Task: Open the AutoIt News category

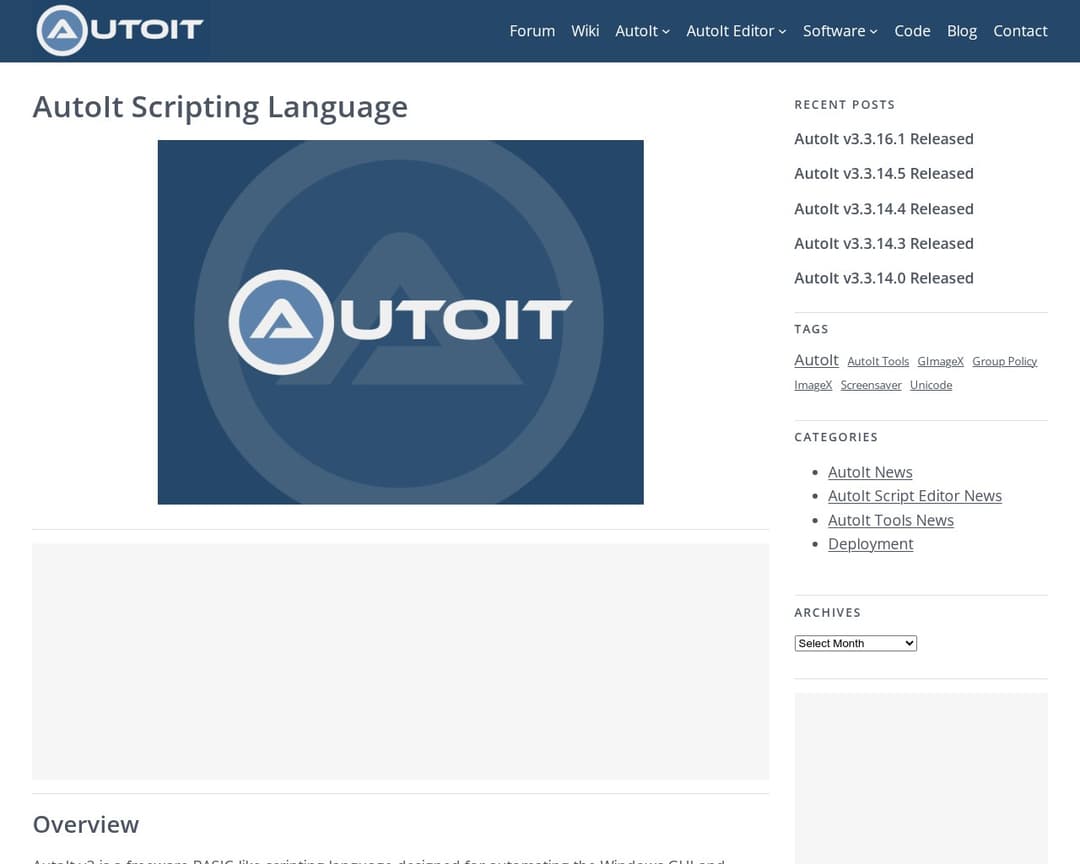Action: pyautogui.click(x=870, y=471)
